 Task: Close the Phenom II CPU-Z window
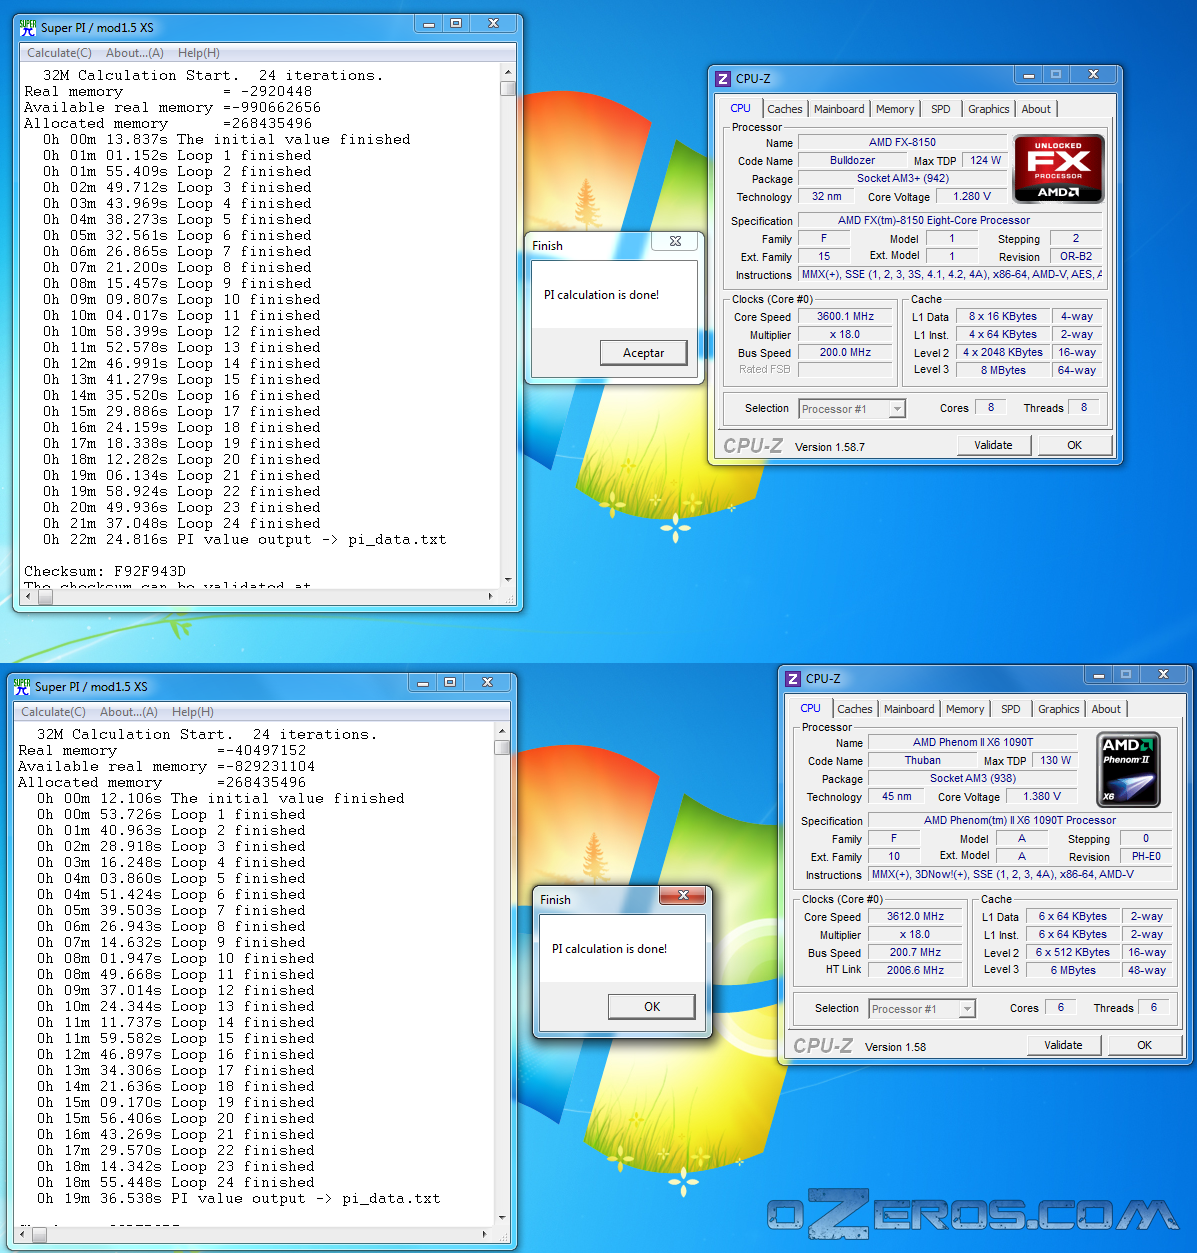point(1163,675)
